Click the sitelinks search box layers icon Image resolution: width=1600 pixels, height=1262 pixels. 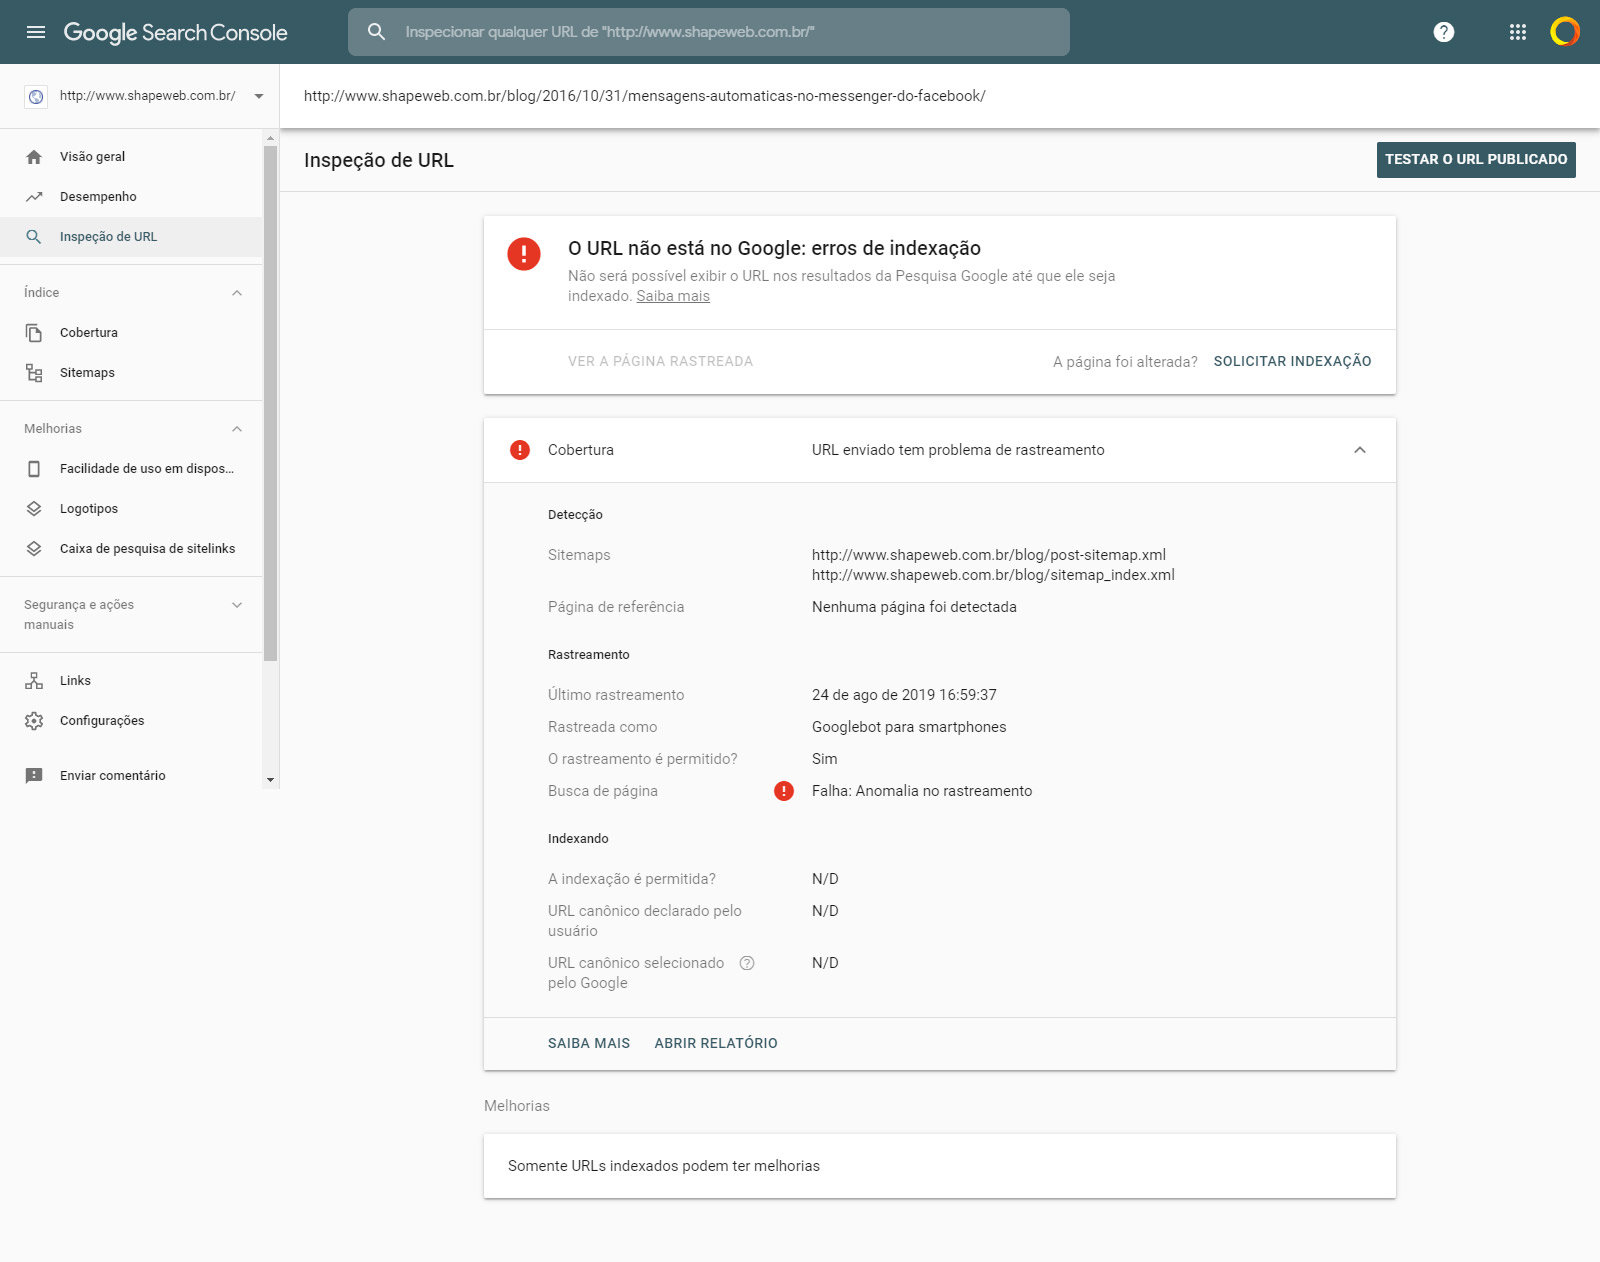click(x=34, y=549)
